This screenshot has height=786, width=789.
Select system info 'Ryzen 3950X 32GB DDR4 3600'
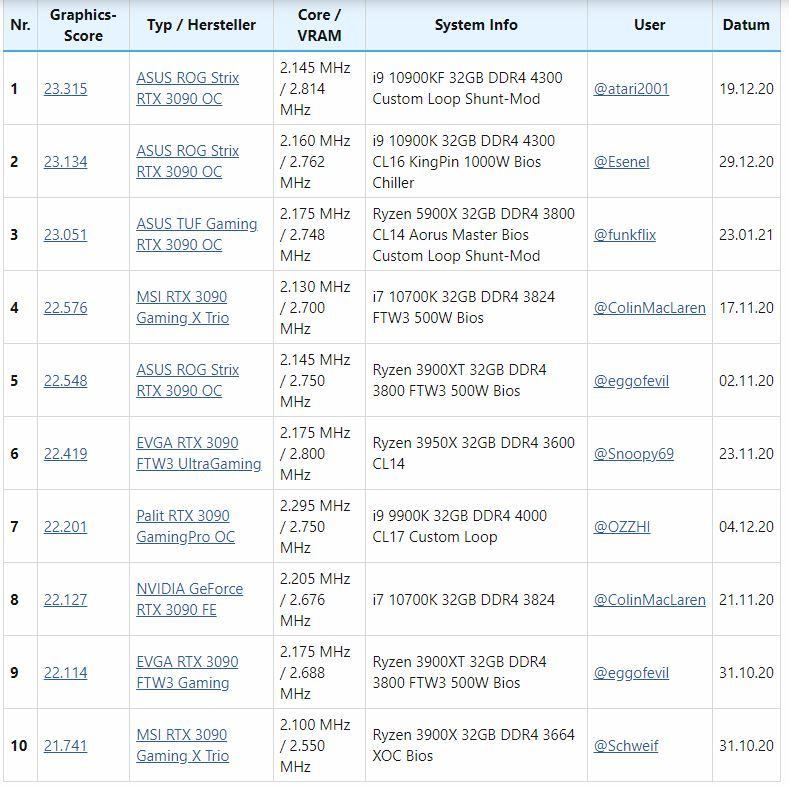476,453
